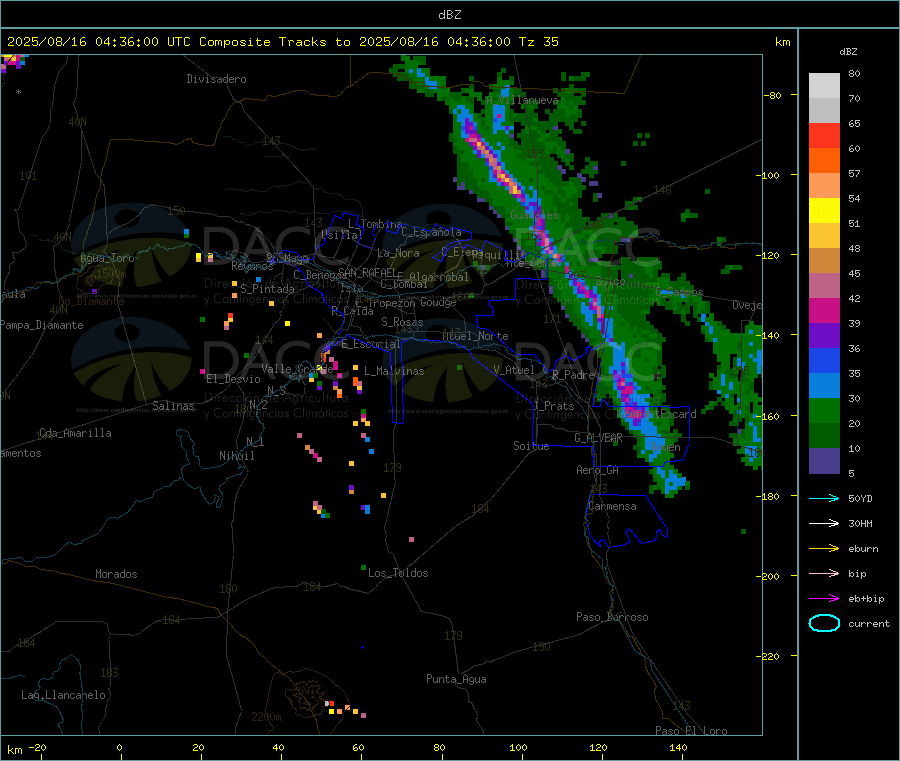900x761 pixels.
Task: Click the 'dBZ' title at top center
Action: coord(449,15)
